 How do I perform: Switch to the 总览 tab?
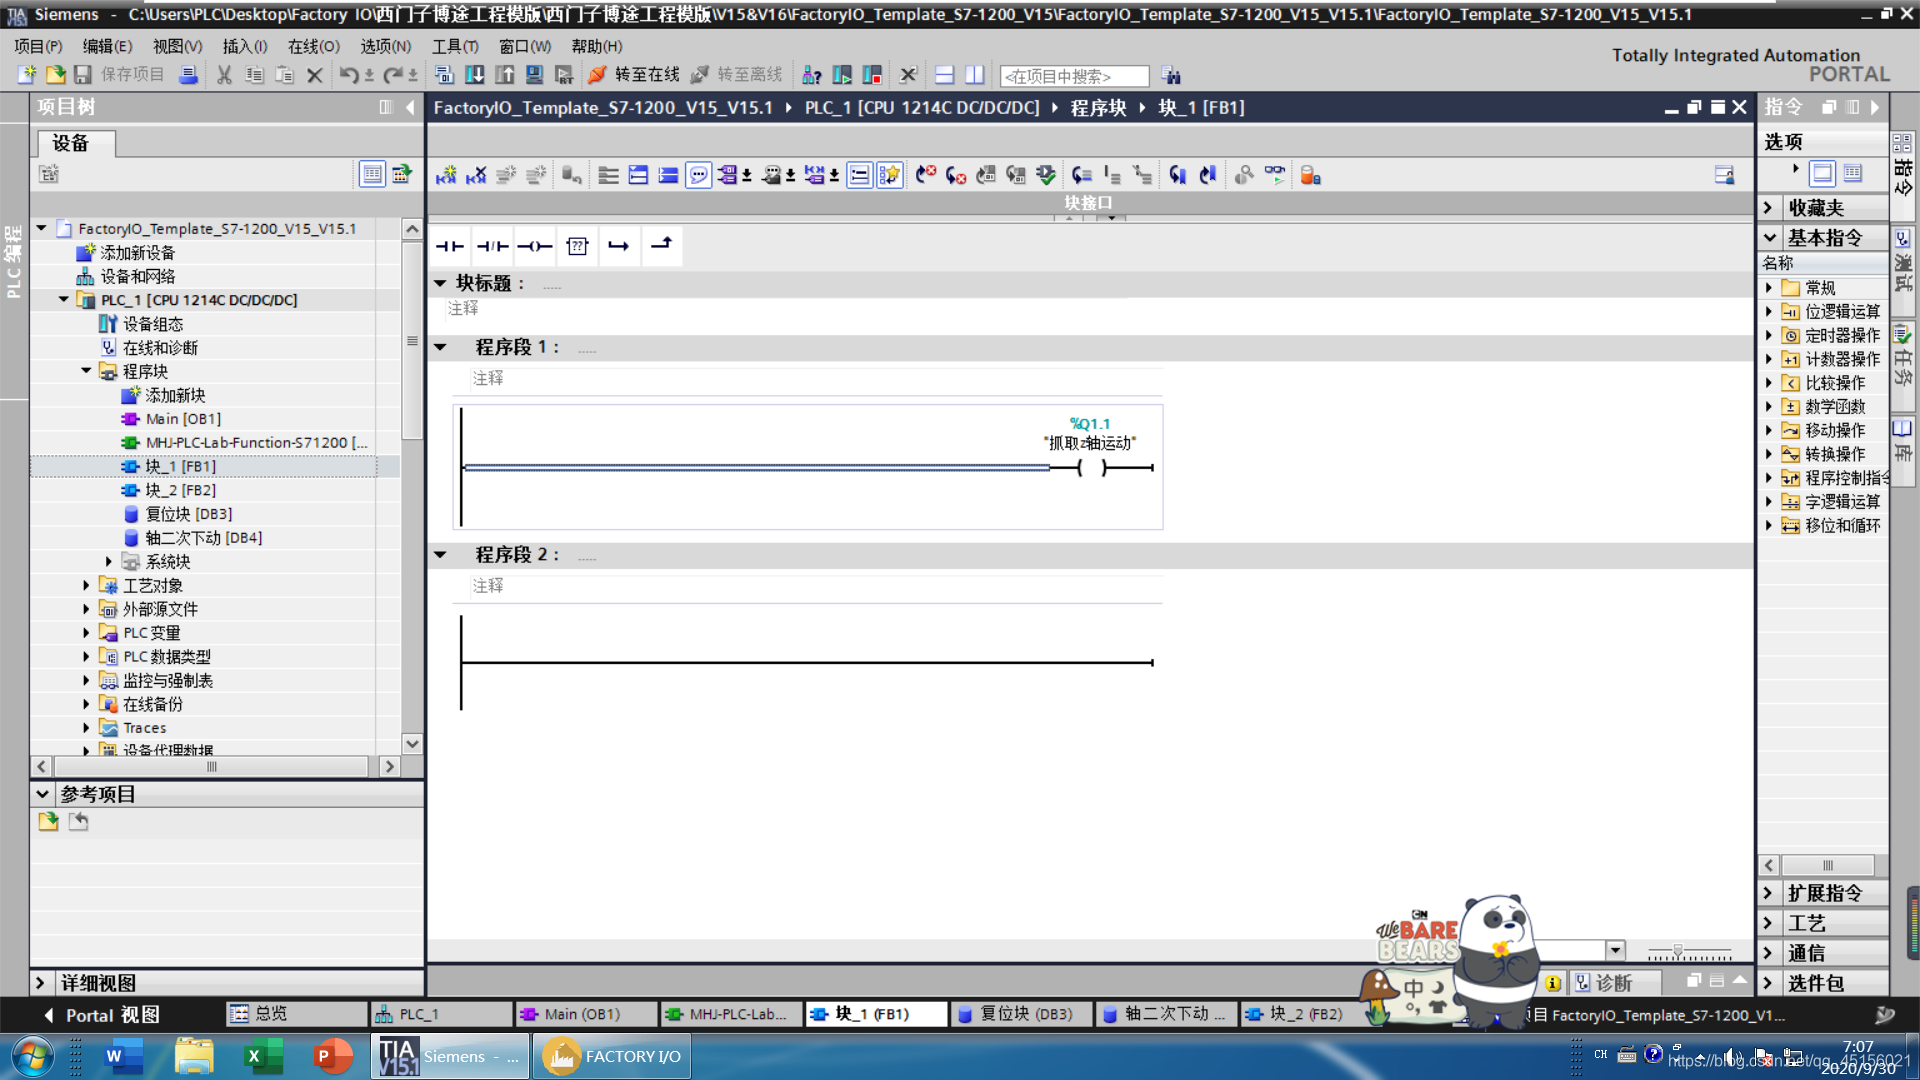pyautogui.click(x=296, y=1014)
